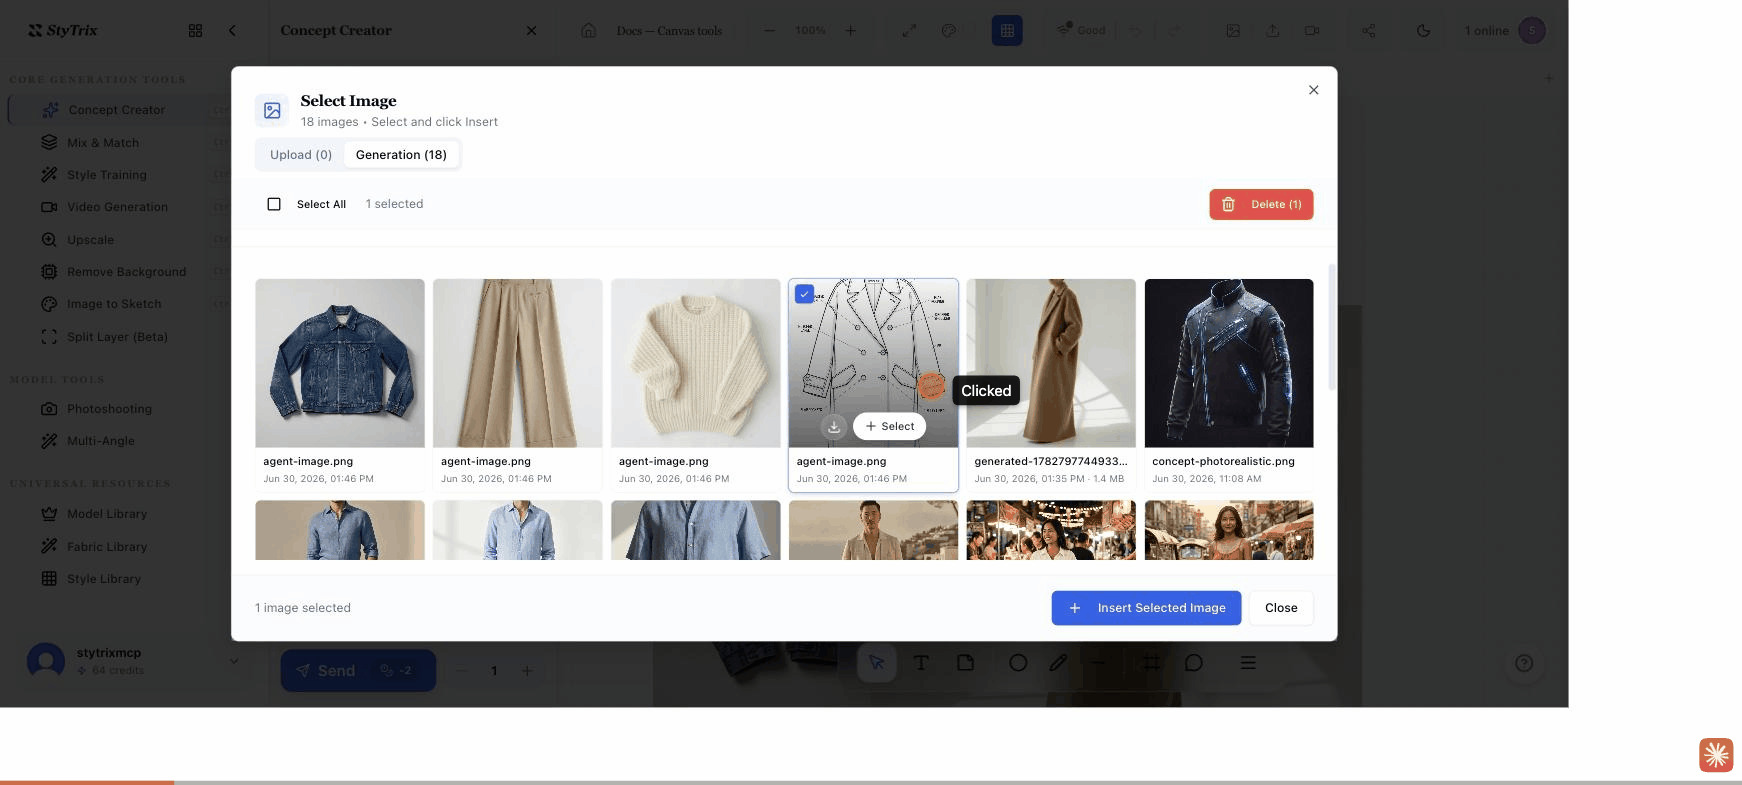The image size is (1742, 785).
Task: Click the user avatar next to 1 online
Action: 1532,31
